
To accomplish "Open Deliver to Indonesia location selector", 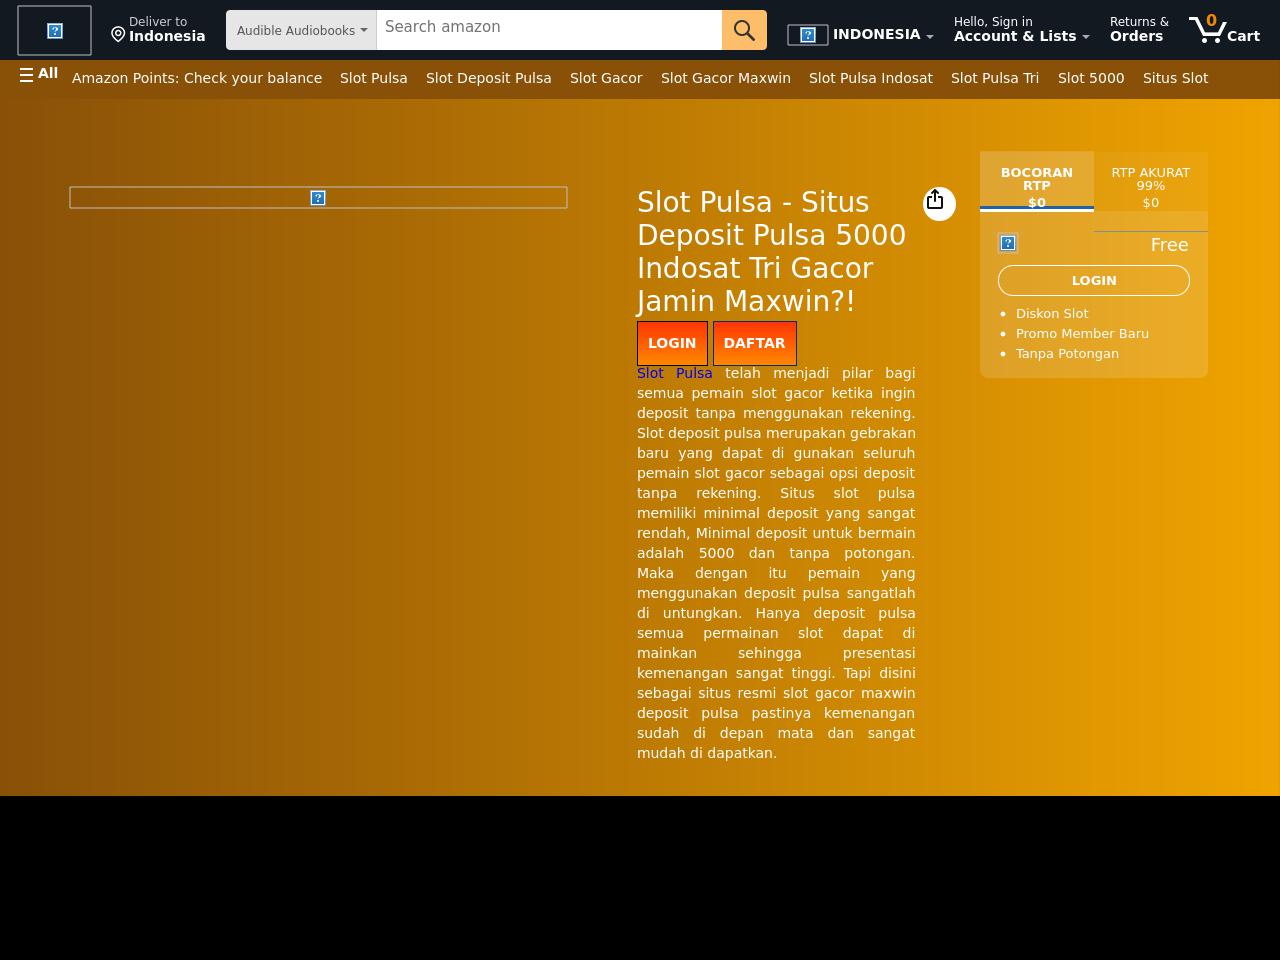I will [x=158, y=29].
